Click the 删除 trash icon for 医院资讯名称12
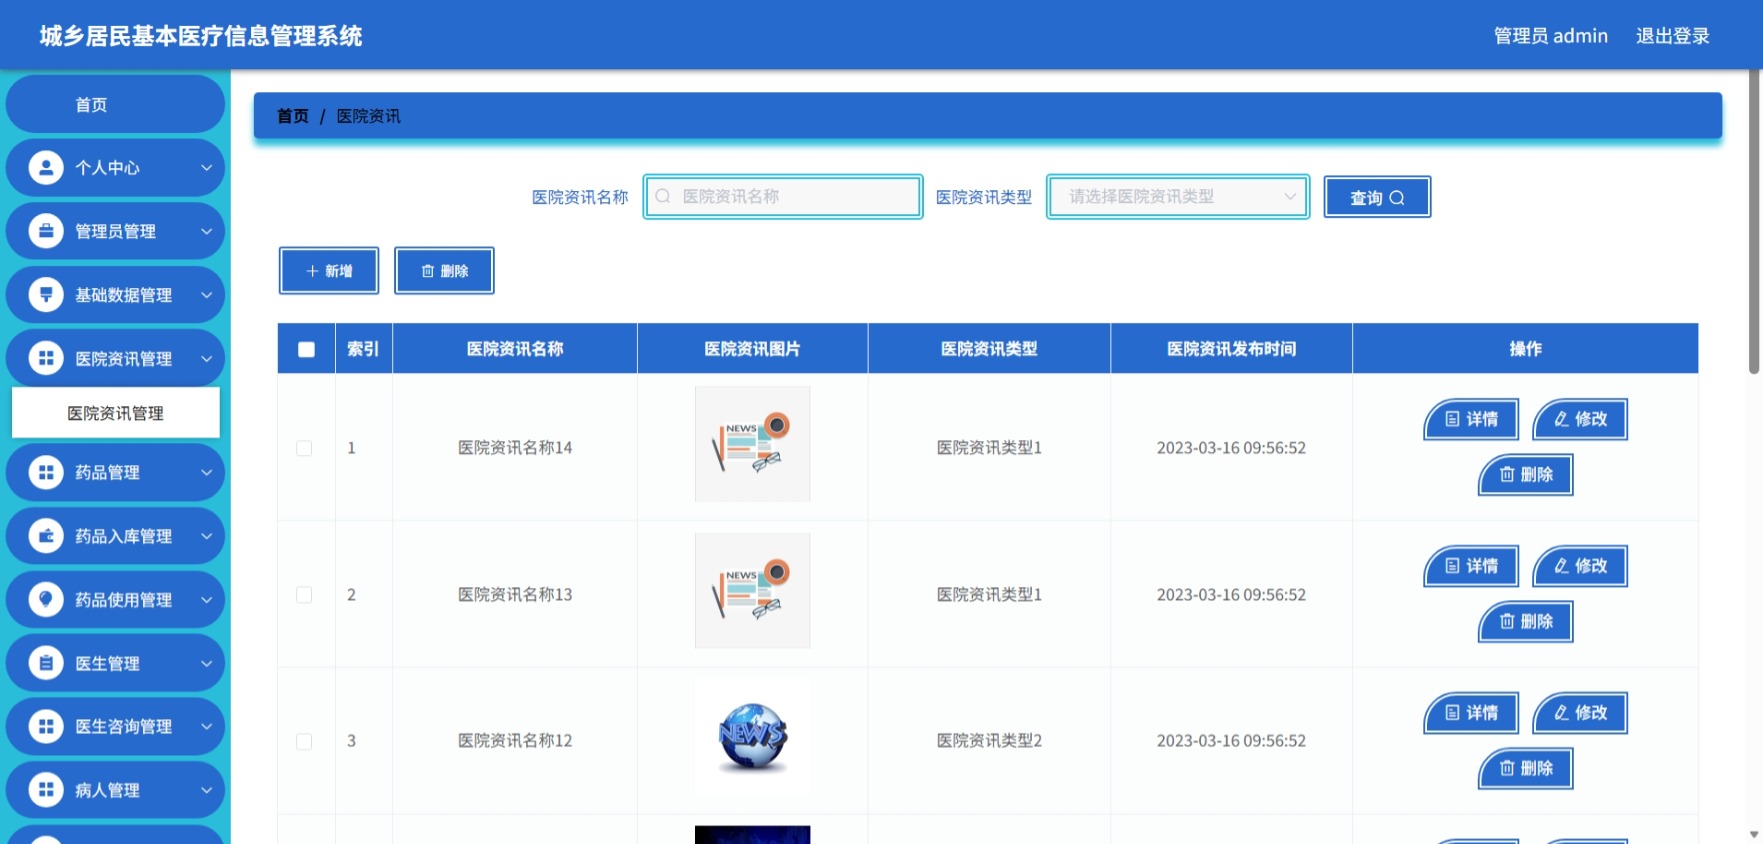This screenshot has height=844, width=1763. pyautogui.click(x=1507, y=768)
